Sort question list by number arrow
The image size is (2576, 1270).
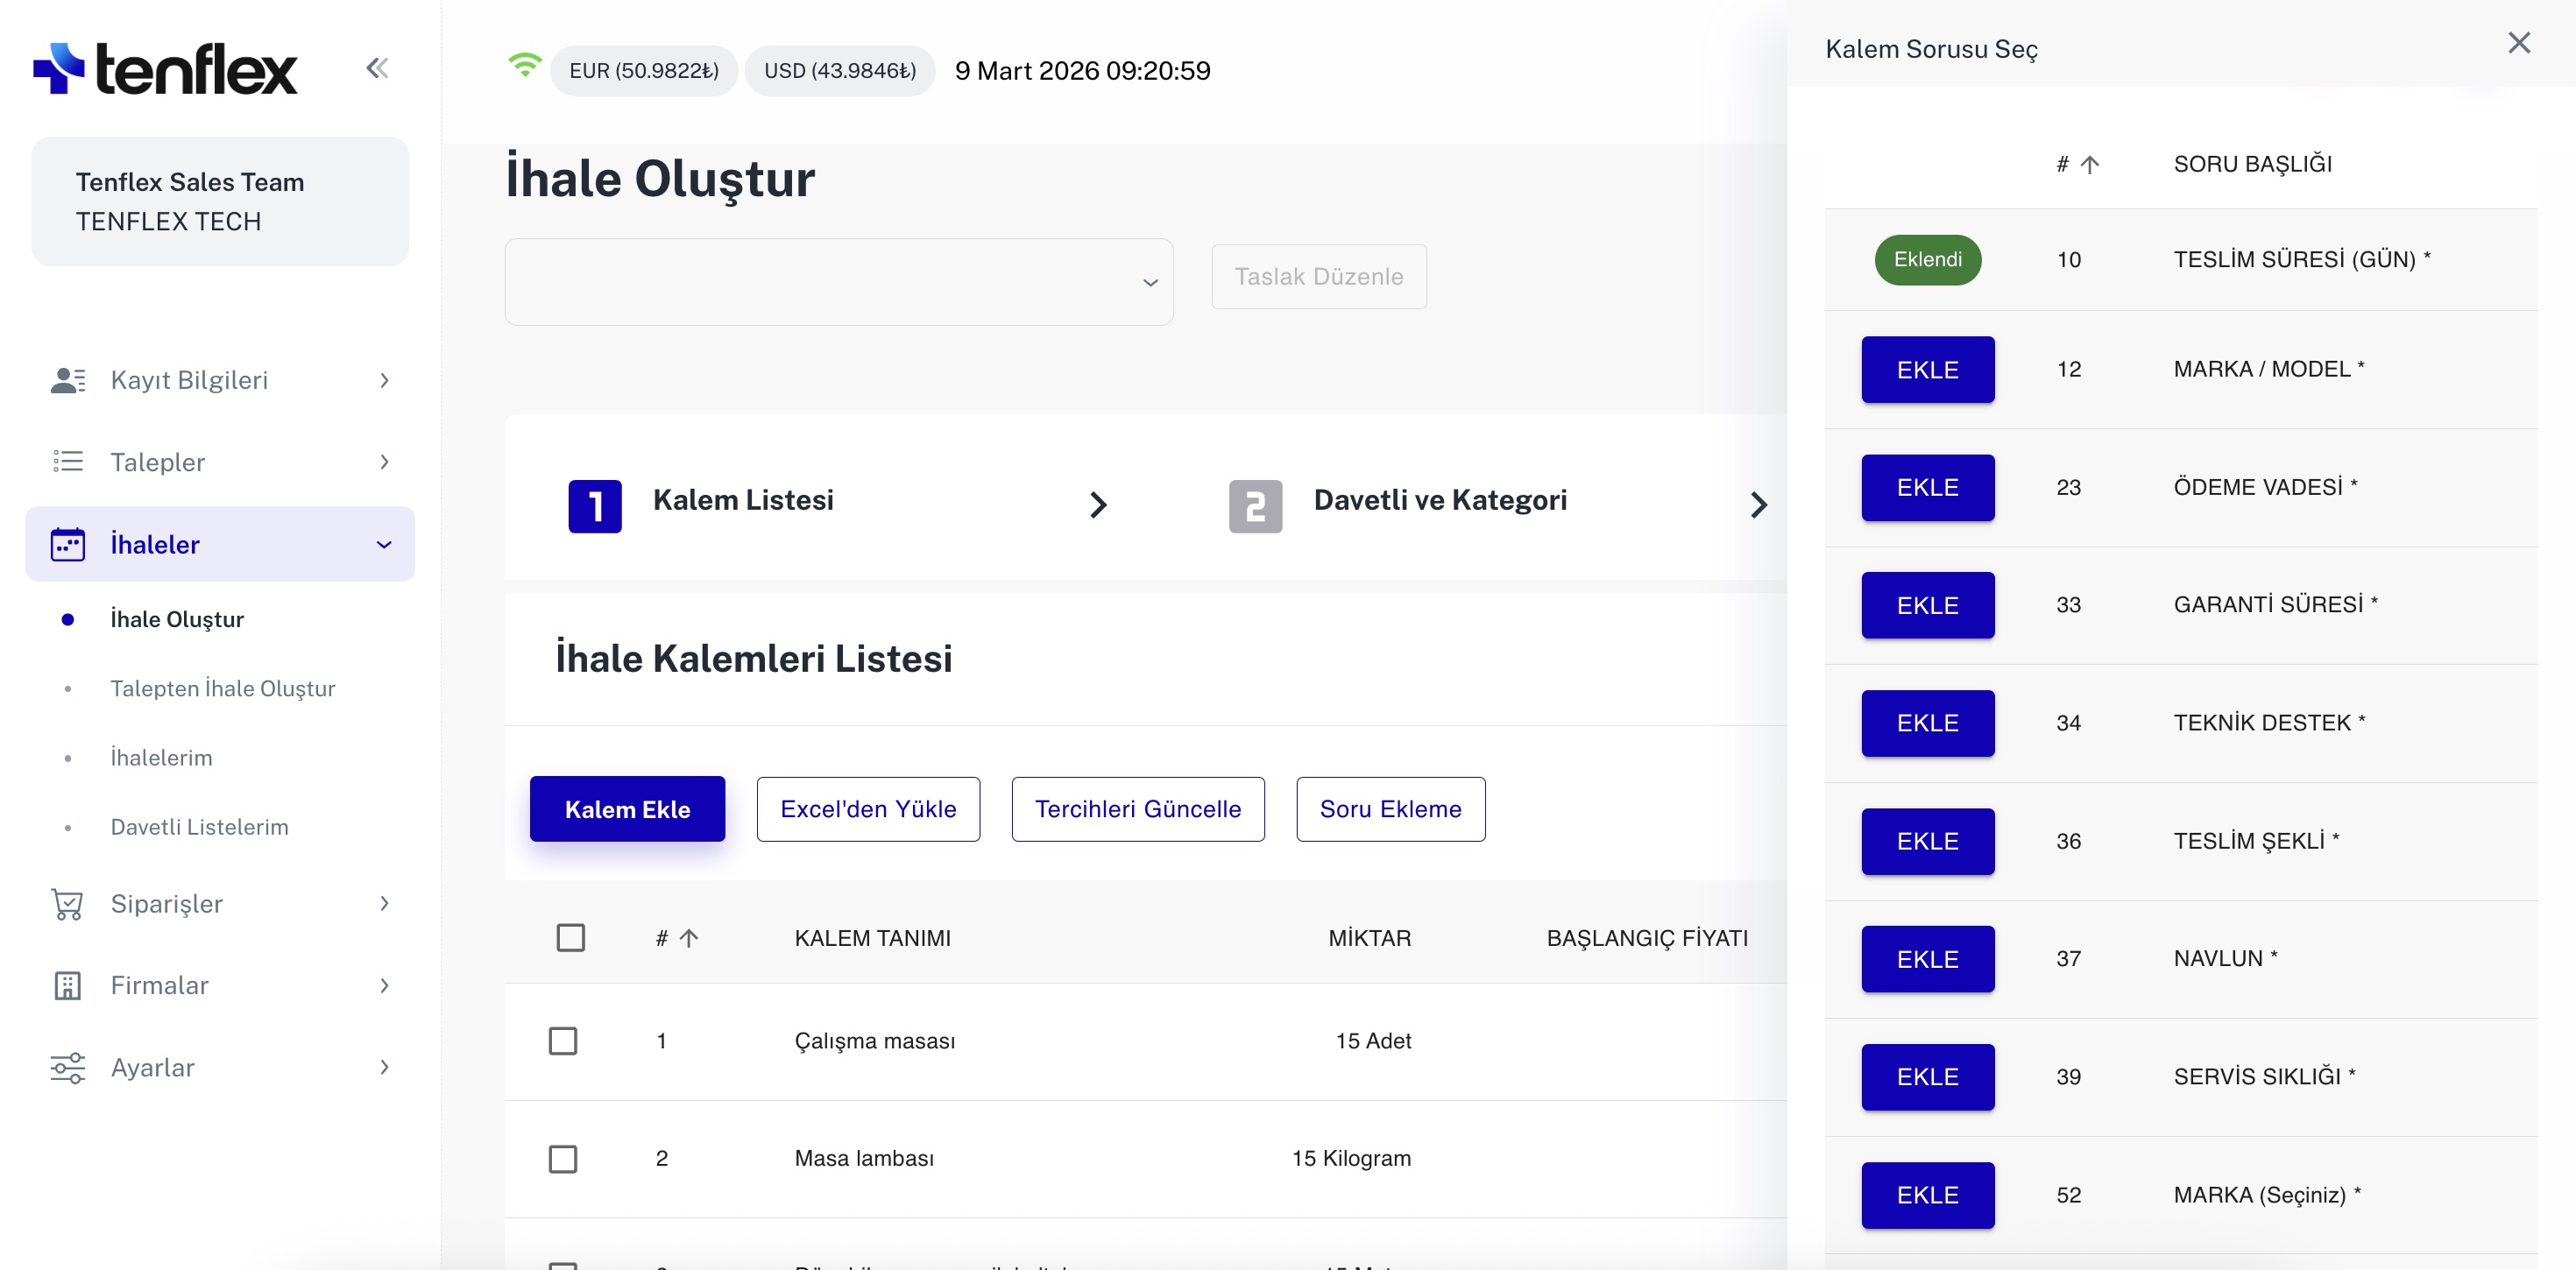(x=2090, y=164)
